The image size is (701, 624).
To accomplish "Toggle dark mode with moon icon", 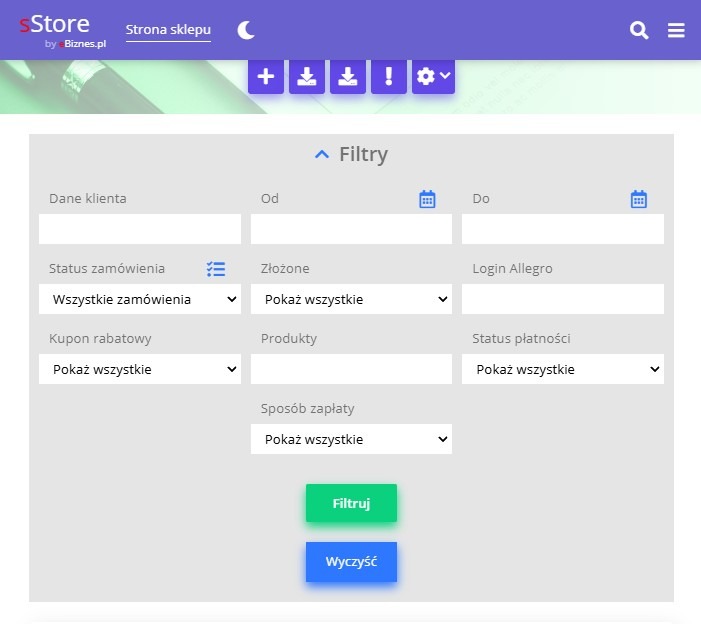I will tap(246, 31).
